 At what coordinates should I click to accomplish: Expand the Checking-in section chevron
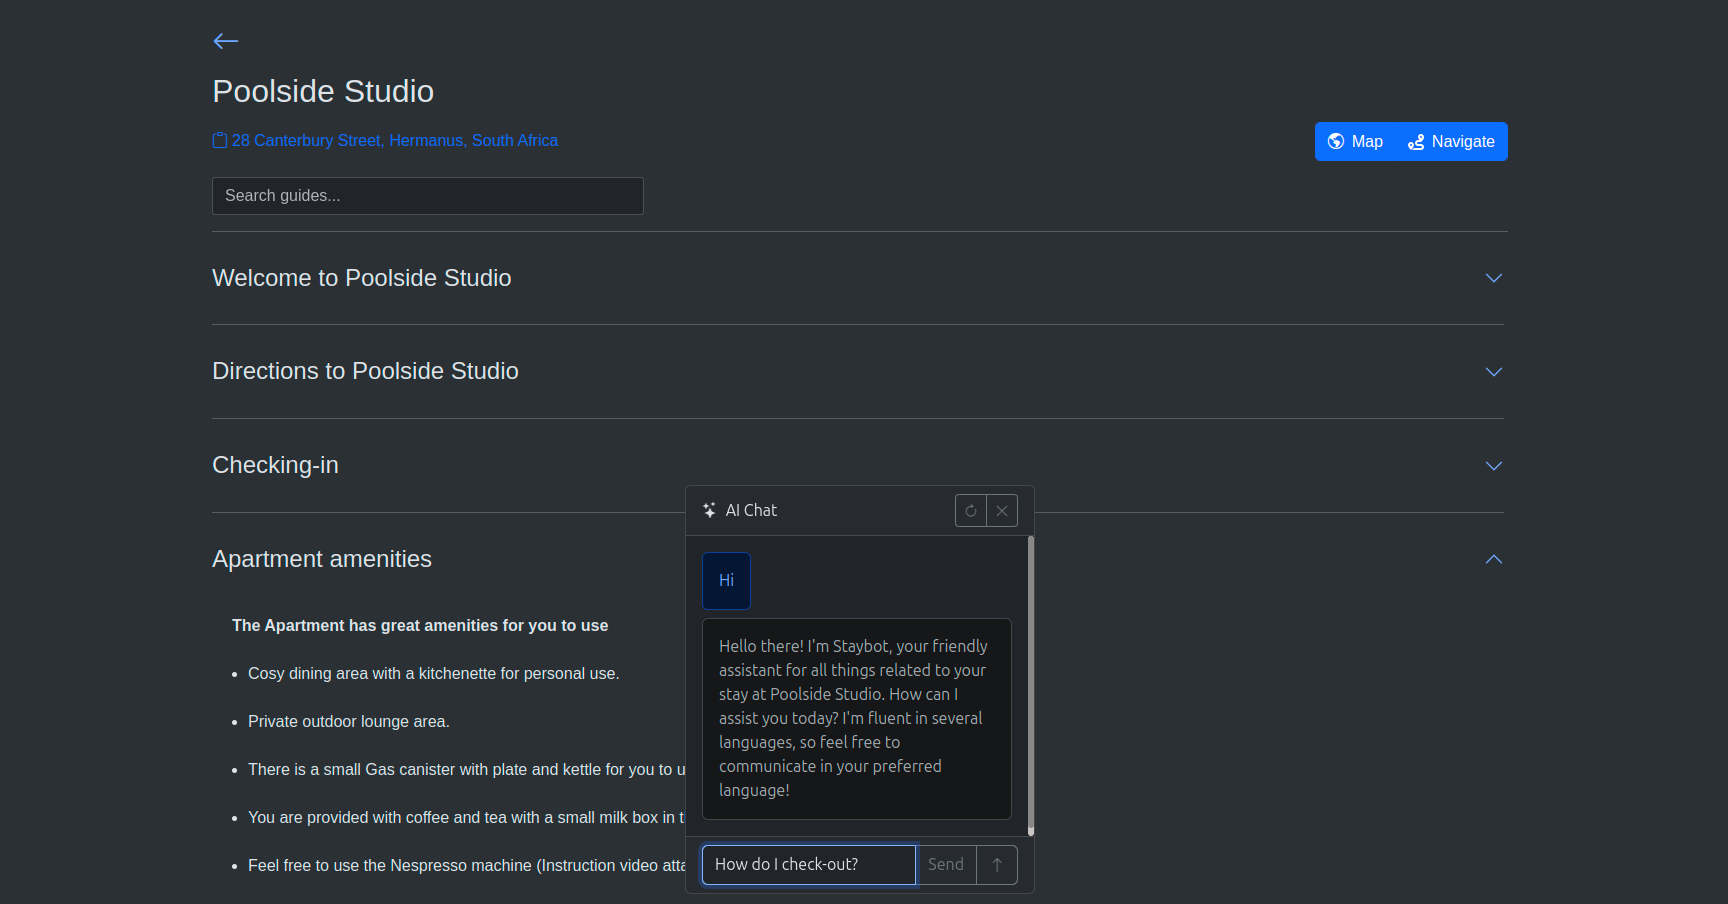pos(1494,466)
